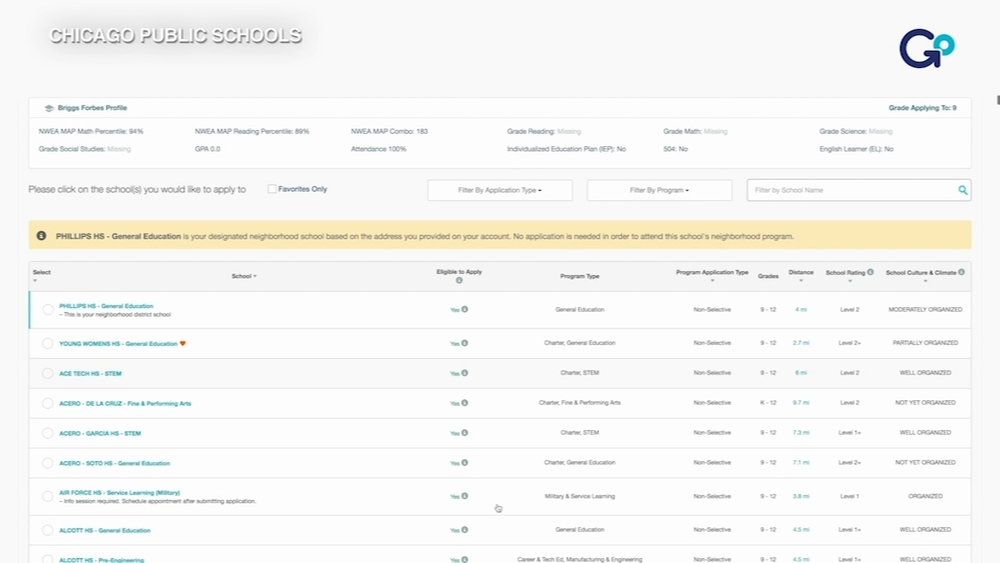This screenshot has width=1000, height=563.
Task: Click the GoCPS logo icon
Action: (927, 48)
